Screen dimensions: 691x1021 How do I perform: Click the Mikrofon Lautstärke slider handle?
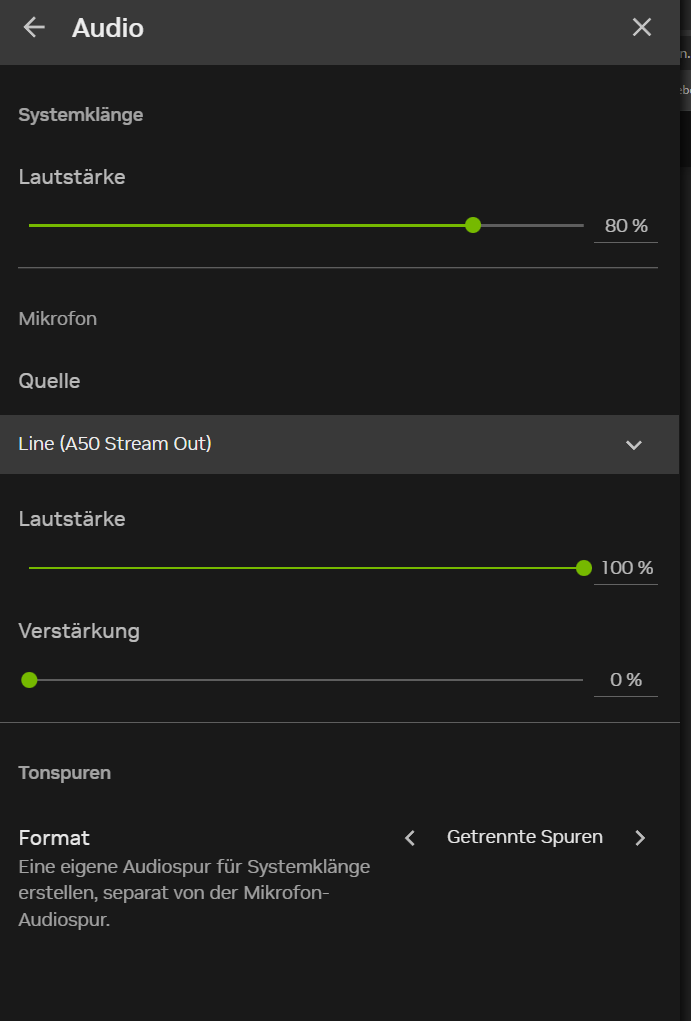coord(584,568)
